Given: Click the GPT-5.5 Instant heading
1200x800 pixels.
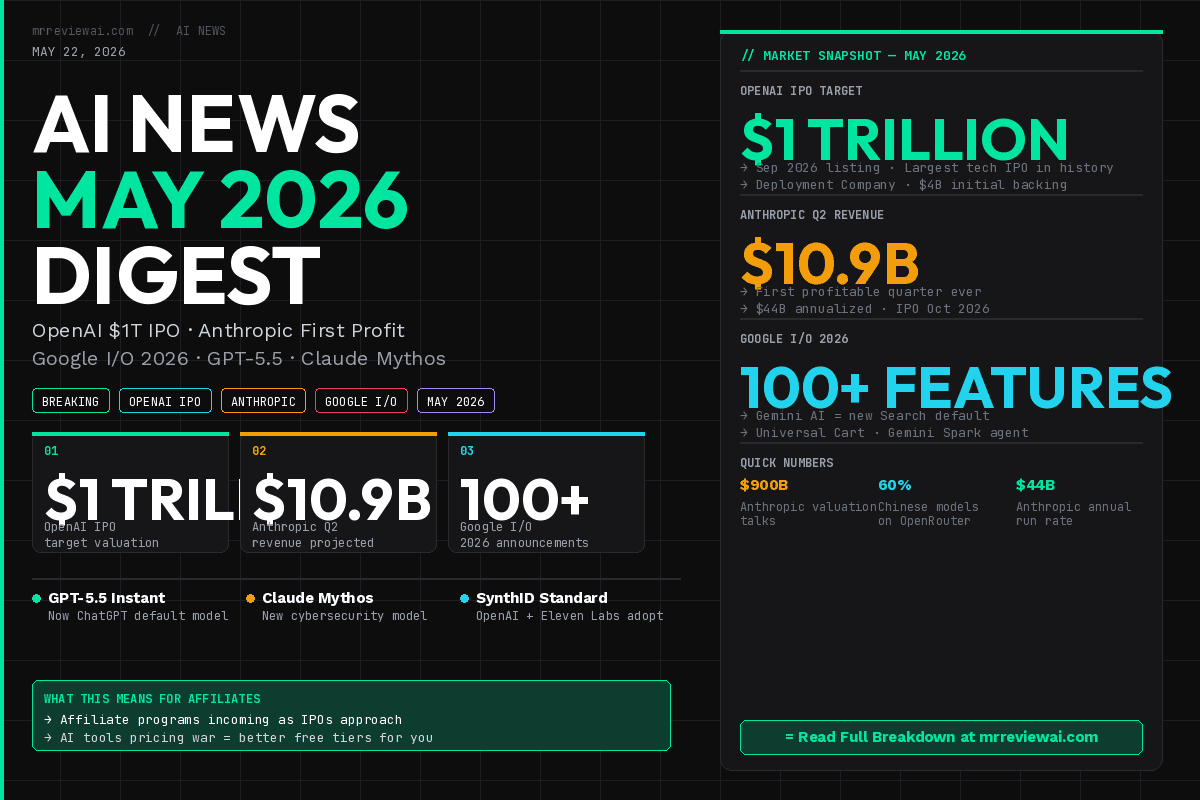Looking at the screenshot, I should (106, 598).
